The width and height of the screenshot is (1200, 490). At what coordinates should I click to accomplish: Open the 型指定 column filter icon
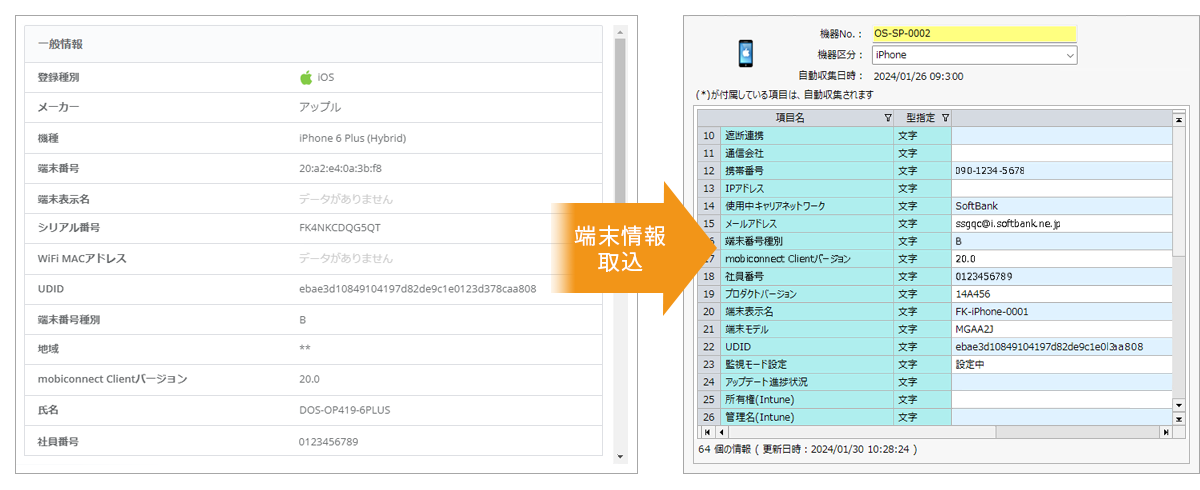945,118
